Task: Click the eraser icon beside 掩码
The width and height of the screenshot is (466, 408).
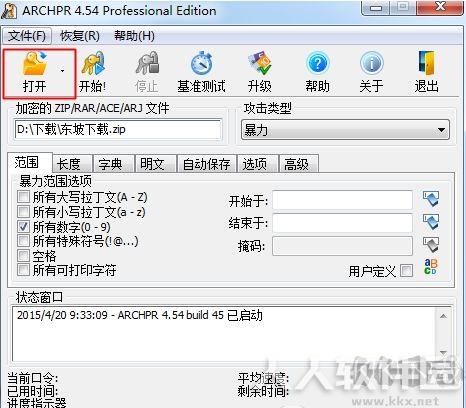Action: coord(431,245)
